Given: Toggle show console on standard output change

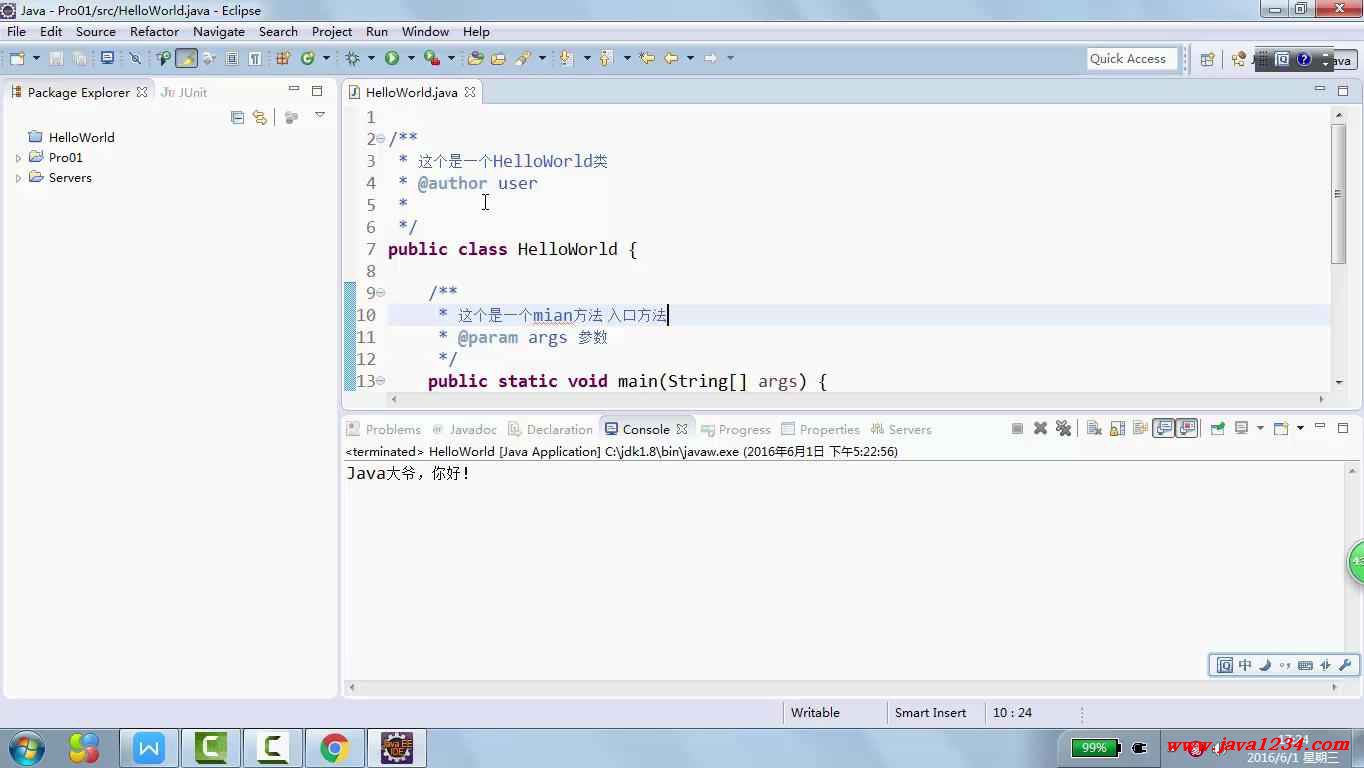Looking at the screenshot, I should 1163,429.
